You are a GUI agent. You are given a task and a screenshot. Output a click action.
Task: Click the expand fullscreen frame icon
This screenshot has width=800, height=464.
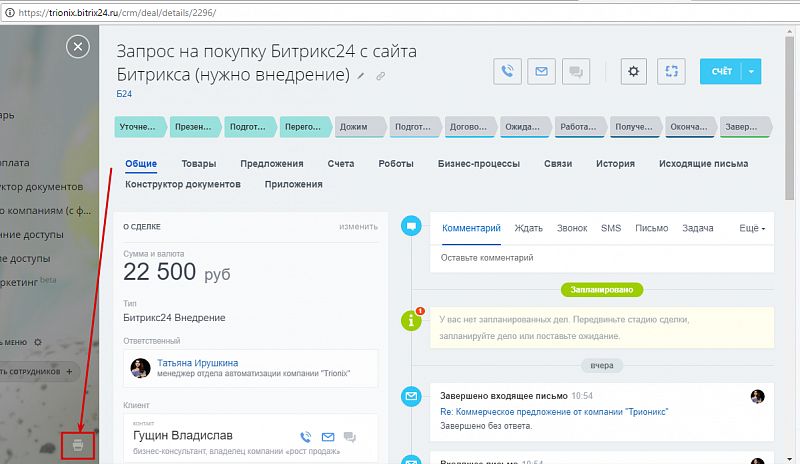(x=671, y=71)
